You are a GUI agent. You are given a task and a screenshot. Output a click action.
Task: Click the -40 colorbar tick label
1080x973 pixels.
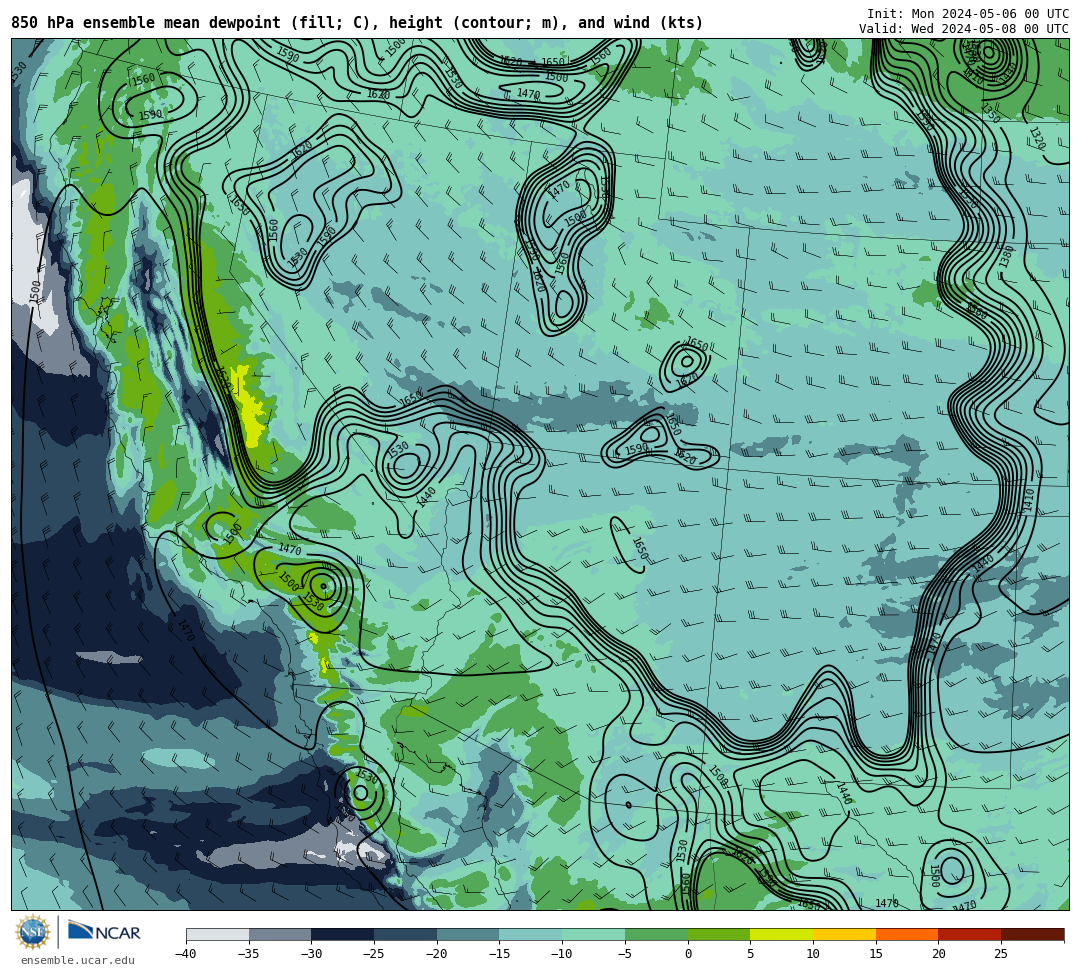pyautogui.click(x=185, y=954)
